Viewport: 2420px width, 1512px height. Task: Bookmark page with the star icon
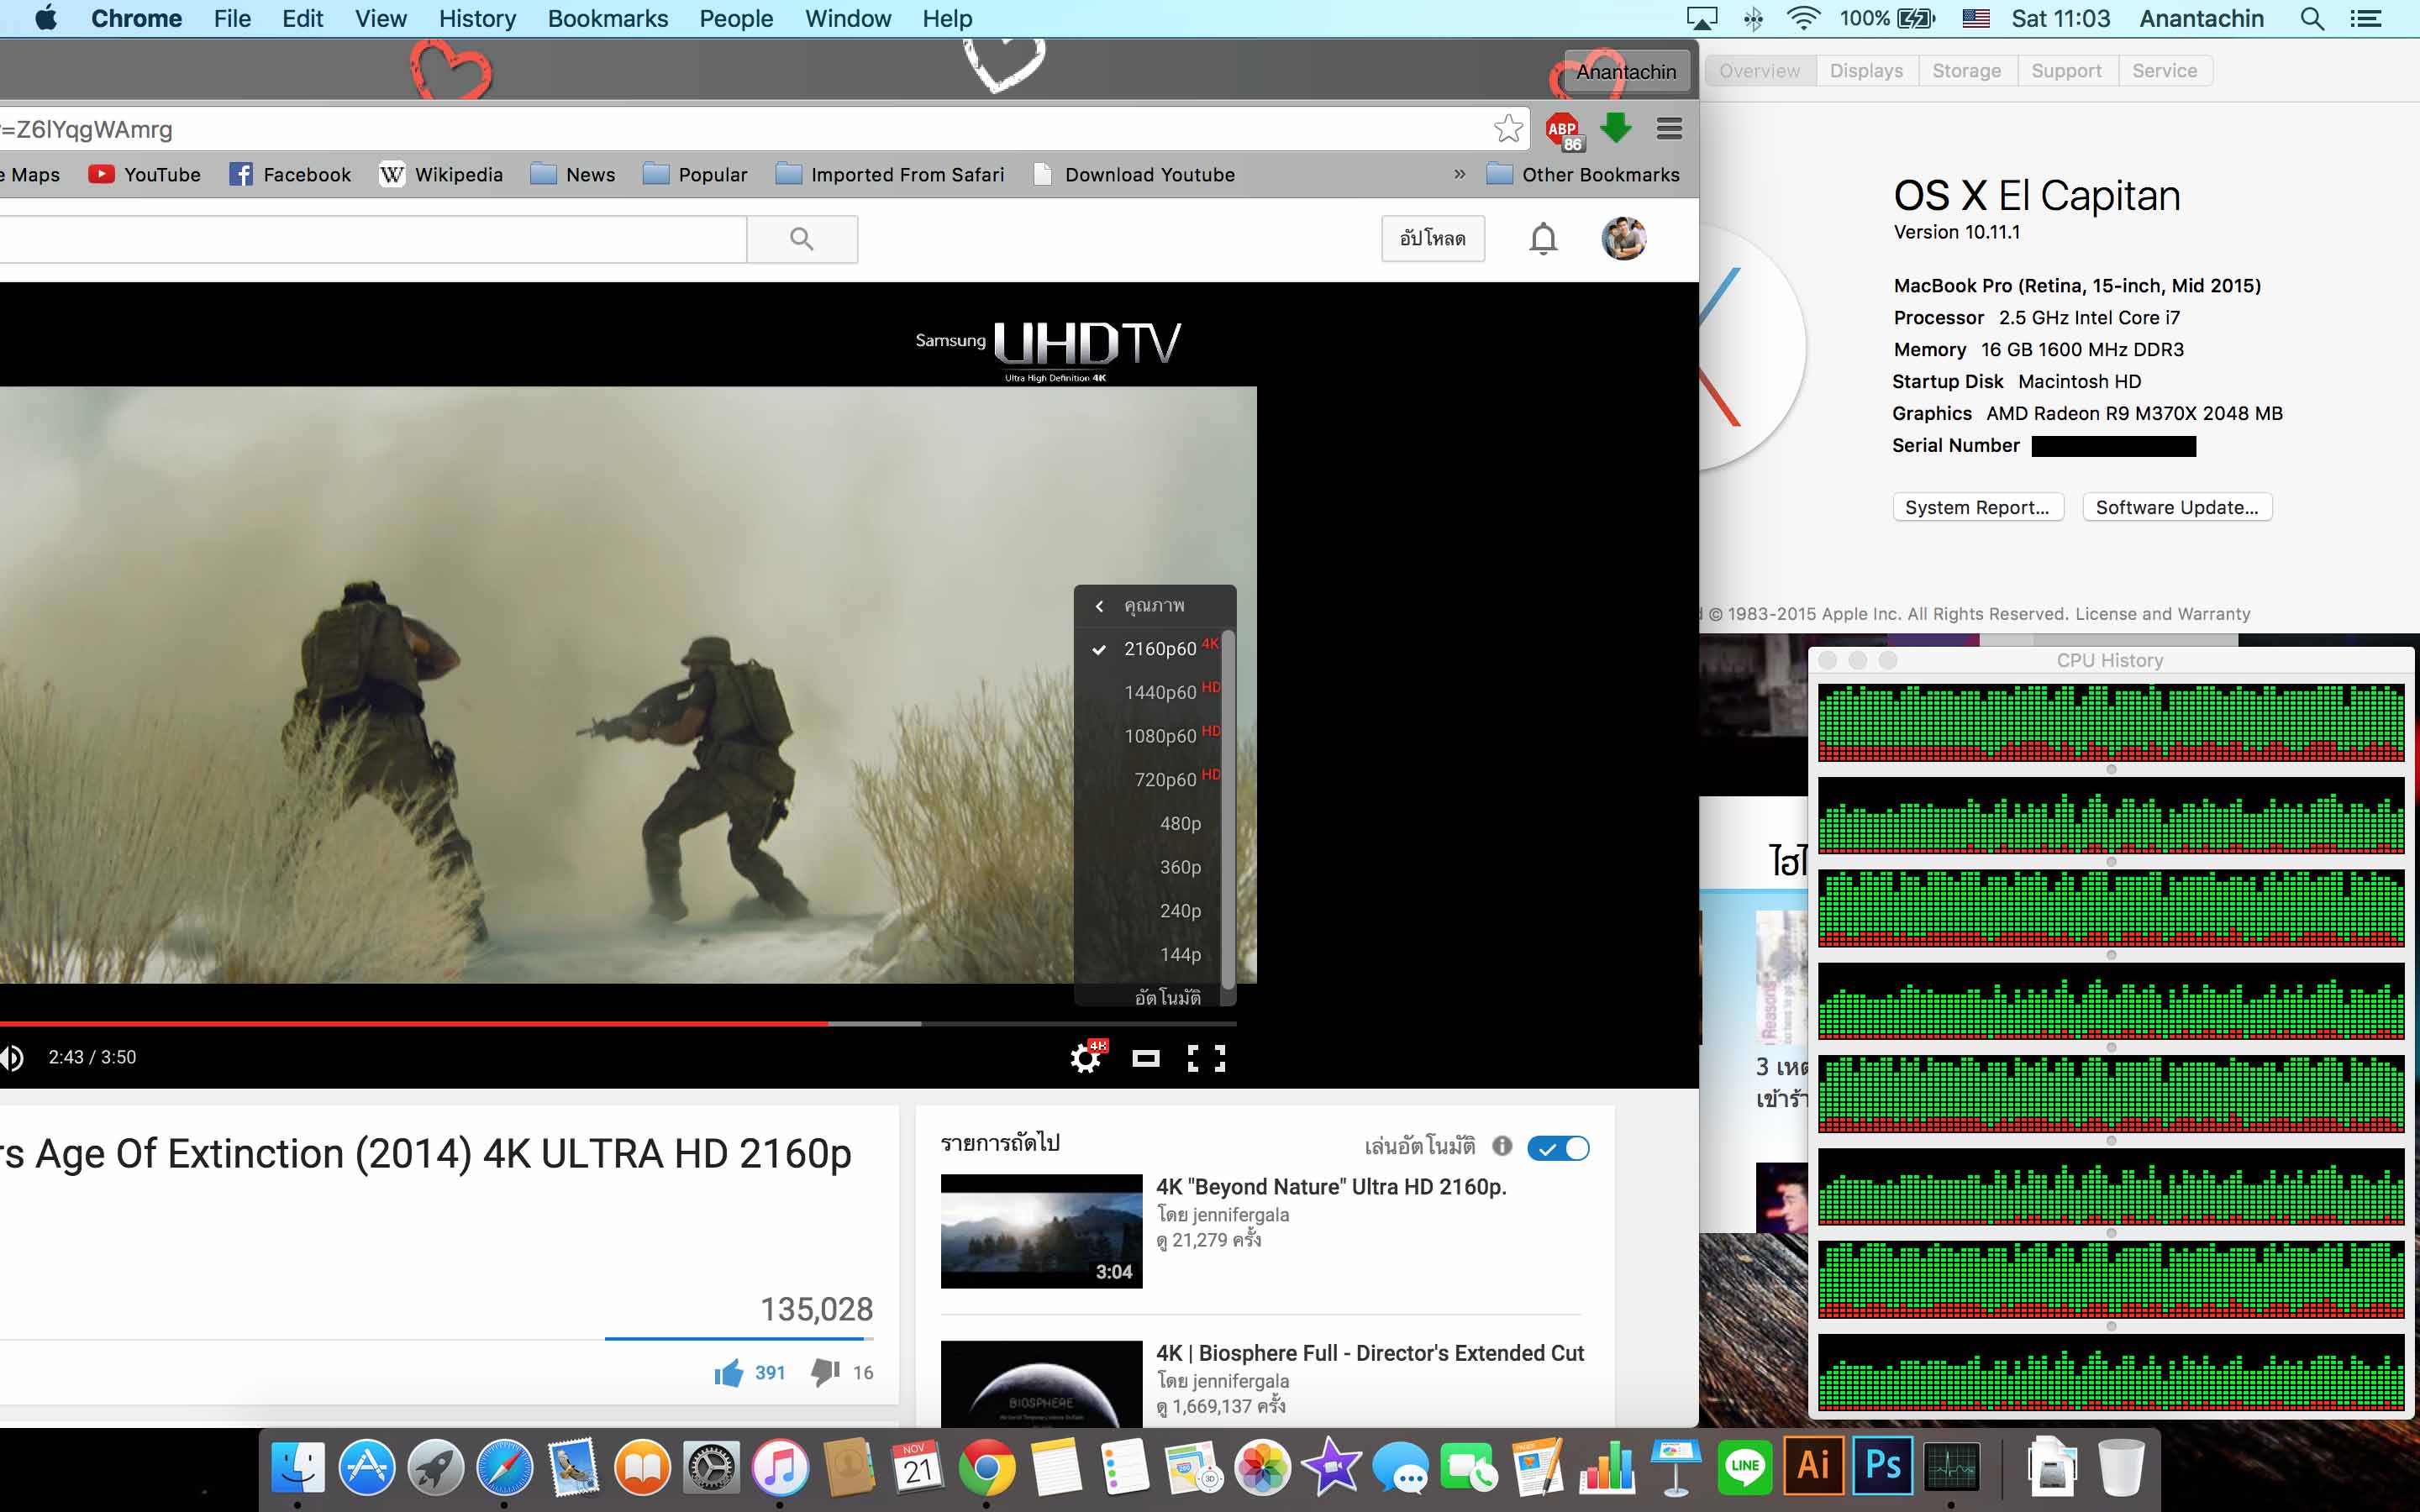[1508, 129]
